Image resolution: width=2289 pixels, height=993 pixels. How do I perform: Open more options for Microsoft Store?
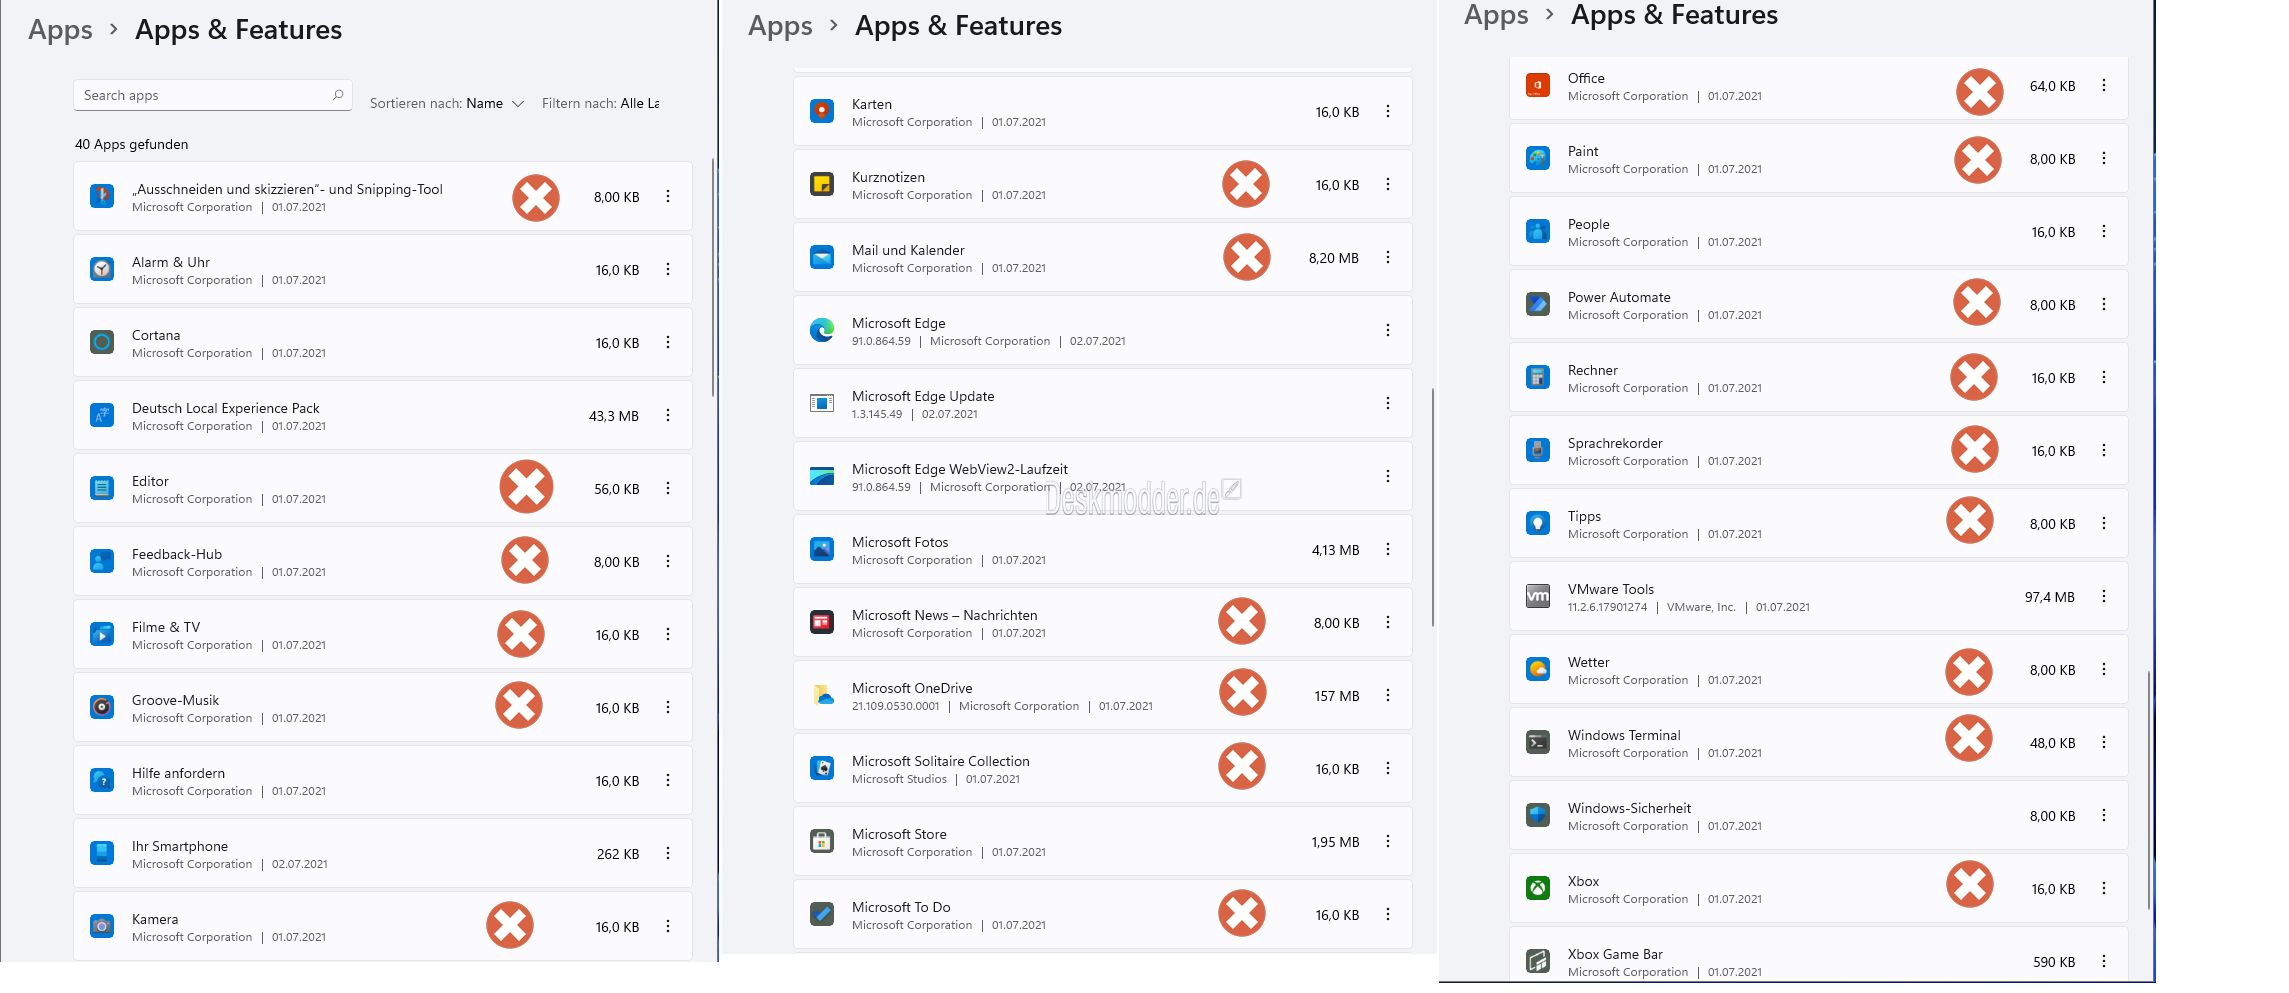tap(1388, 841)
